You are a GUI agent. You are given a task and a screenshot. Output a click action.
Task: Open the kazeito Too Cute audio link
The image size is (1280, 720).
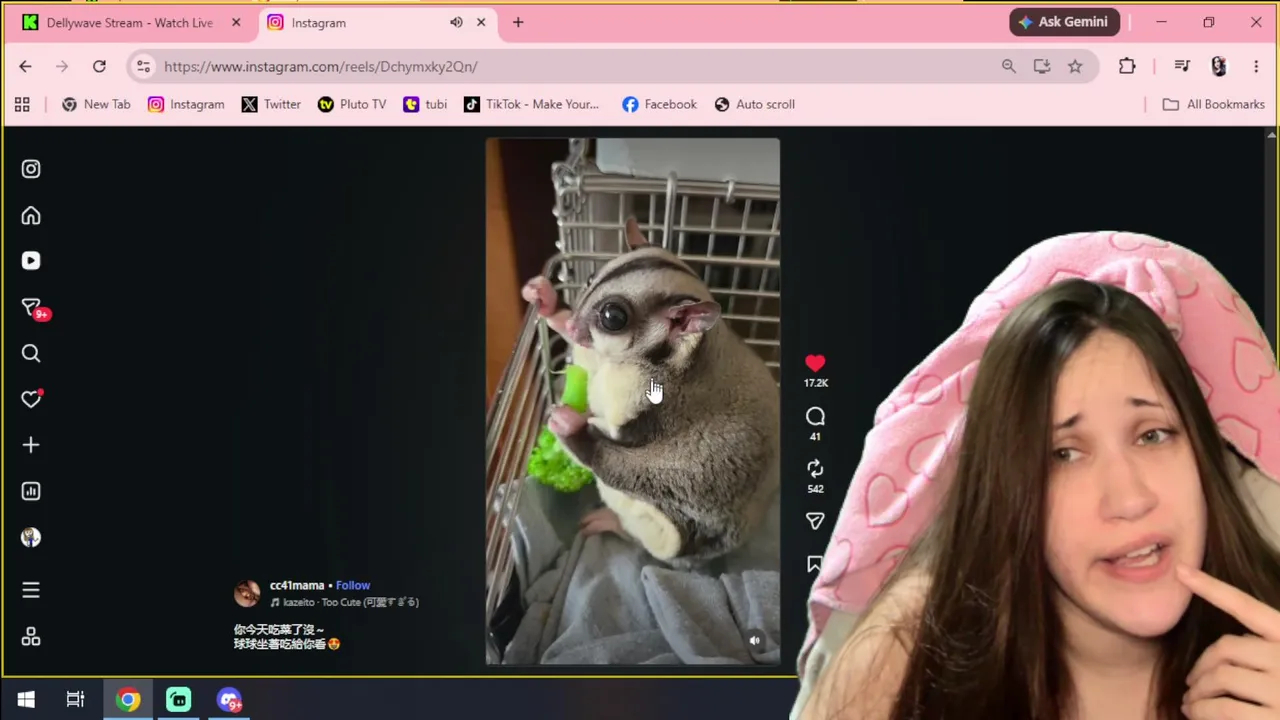tap(345, 602)
